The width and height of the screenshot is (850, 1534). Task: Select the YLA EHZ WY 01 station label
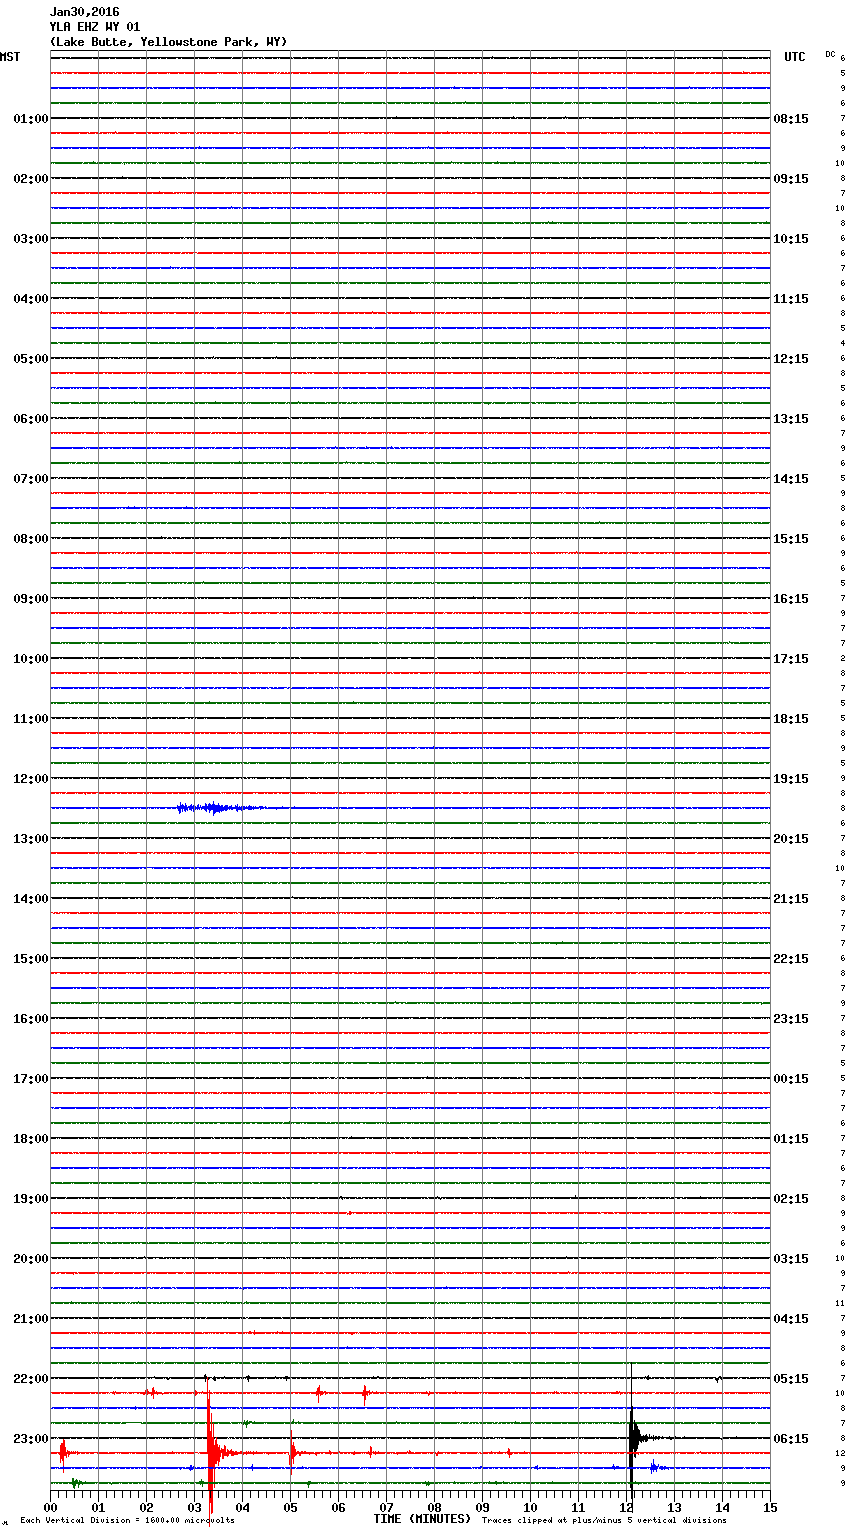[x=95, y=27]
